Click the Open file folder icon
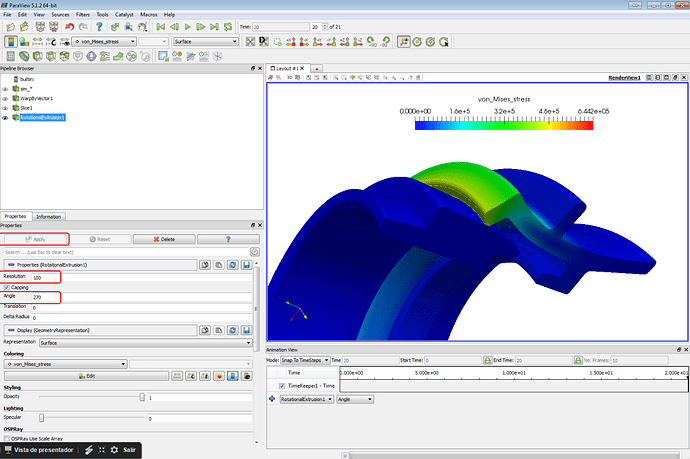This screenshot has width=690, height=459. (x=9, y=27)
